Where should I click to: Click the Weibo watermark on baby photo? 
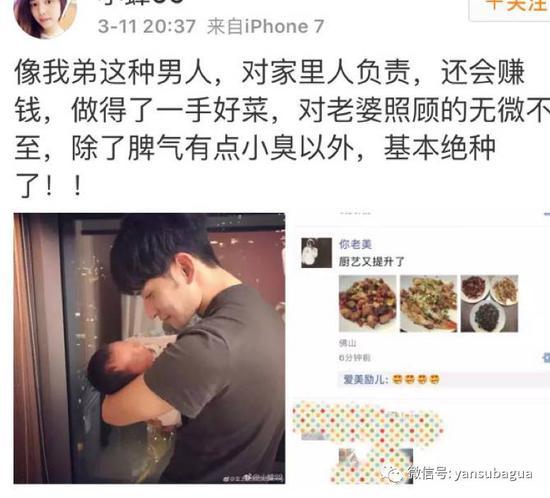pyautogui.click(x=254, y=478)
